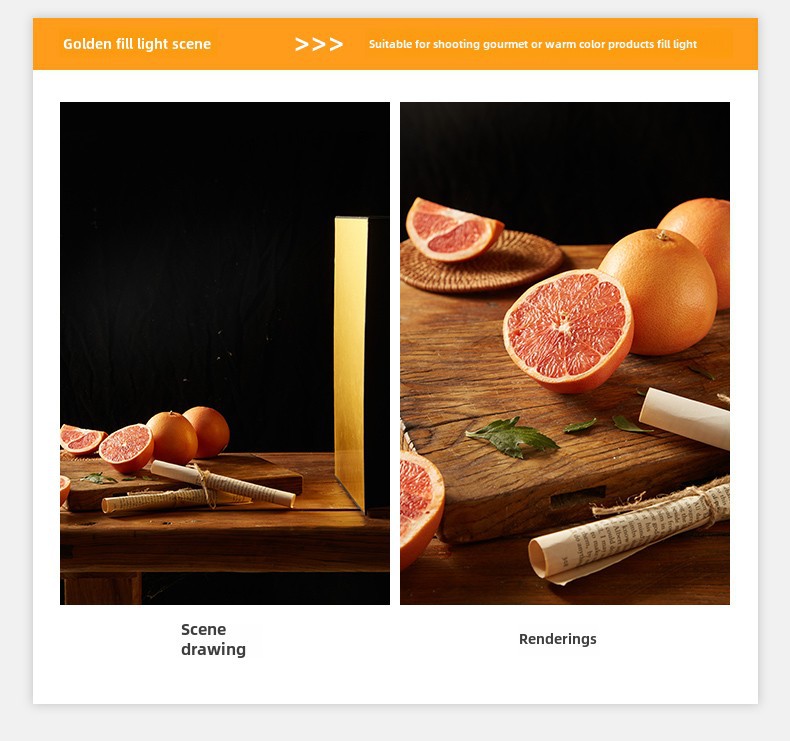Screen dimensions: 790x741
Task: Click the 'Renderings' caption
Action: (557, 639)
